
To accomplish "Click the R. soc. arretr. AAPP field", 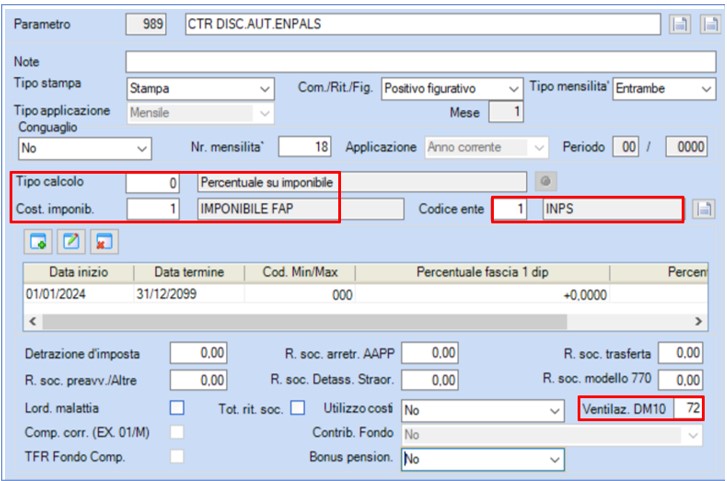I will coord(430,353).
